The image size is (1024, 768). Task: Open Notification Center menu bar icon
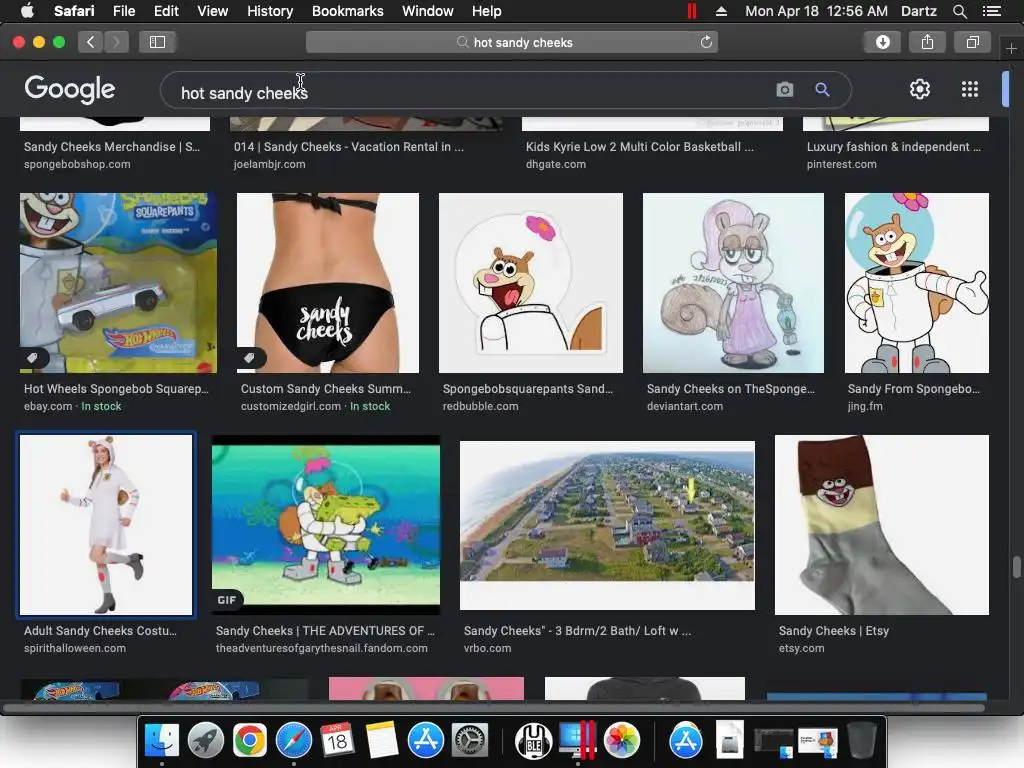tap(991, 11)
